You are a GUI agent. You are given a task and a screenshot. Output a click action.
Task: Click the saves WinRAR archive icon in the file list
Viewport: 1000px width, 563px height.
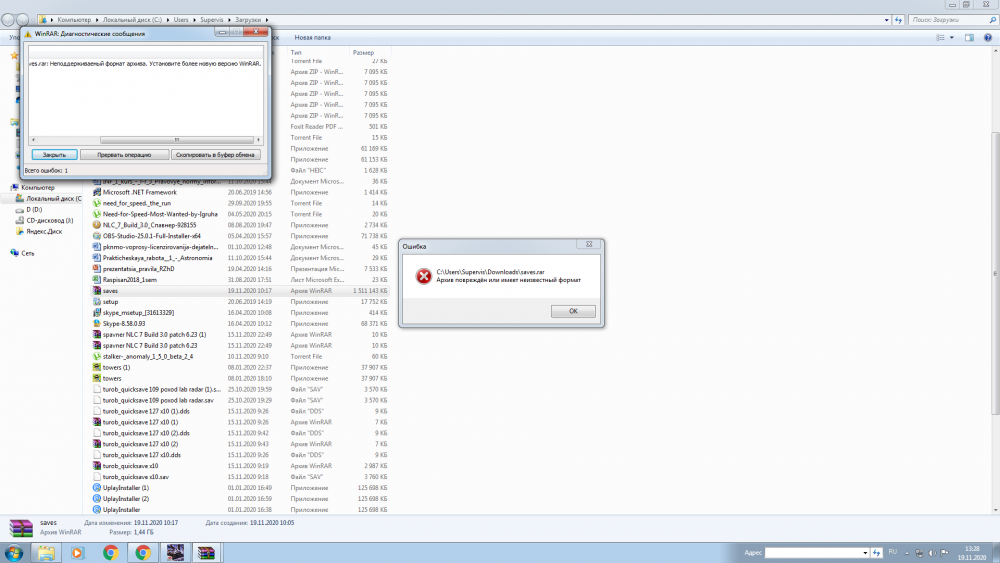(97, 291)
